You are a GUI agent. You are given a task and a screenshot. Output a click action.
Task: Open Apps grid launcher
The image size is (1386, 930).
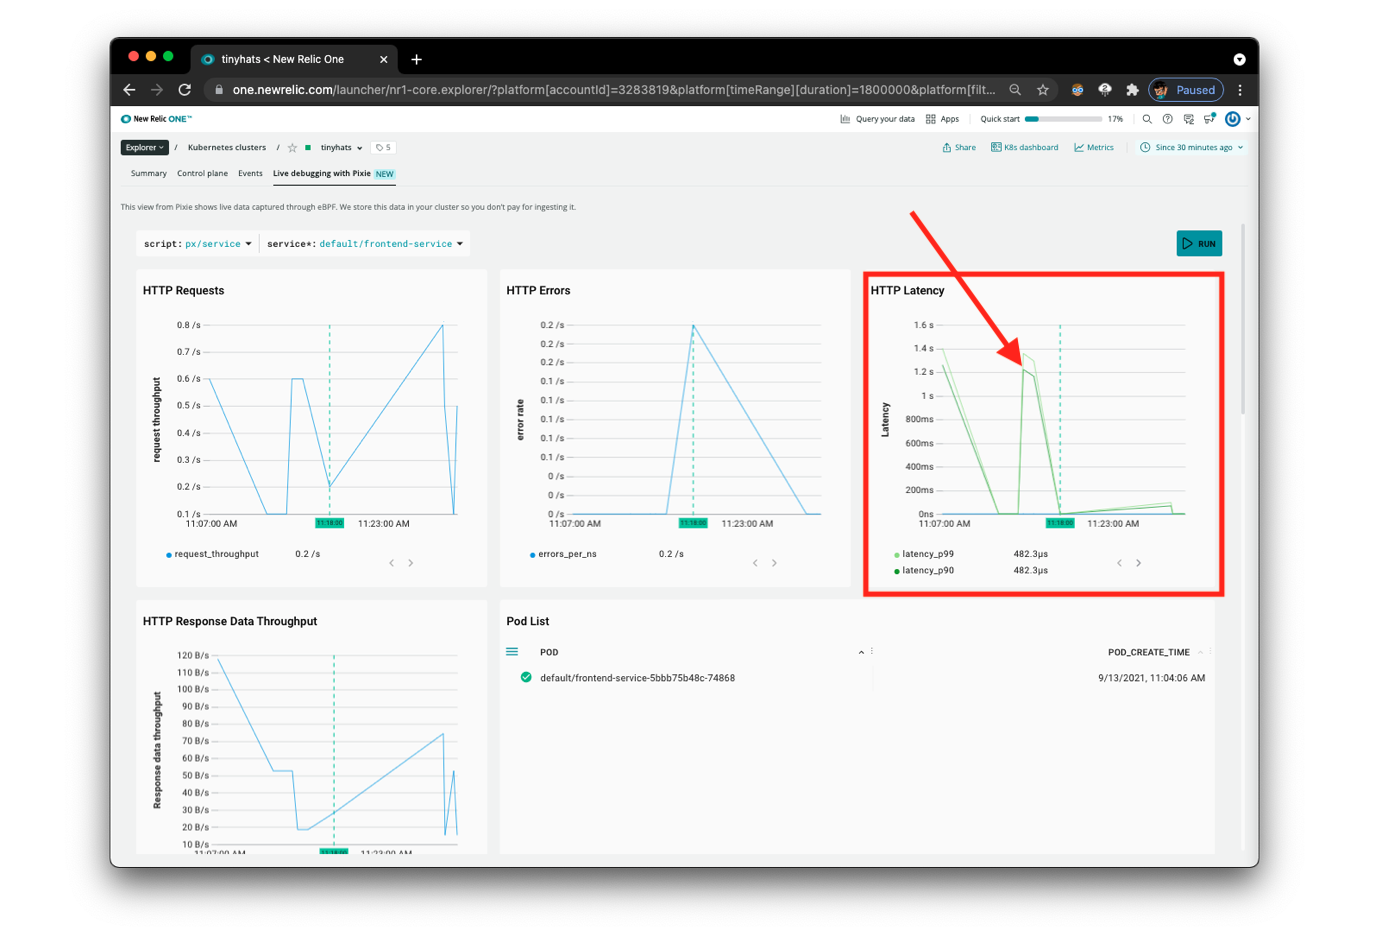point(942,119)
